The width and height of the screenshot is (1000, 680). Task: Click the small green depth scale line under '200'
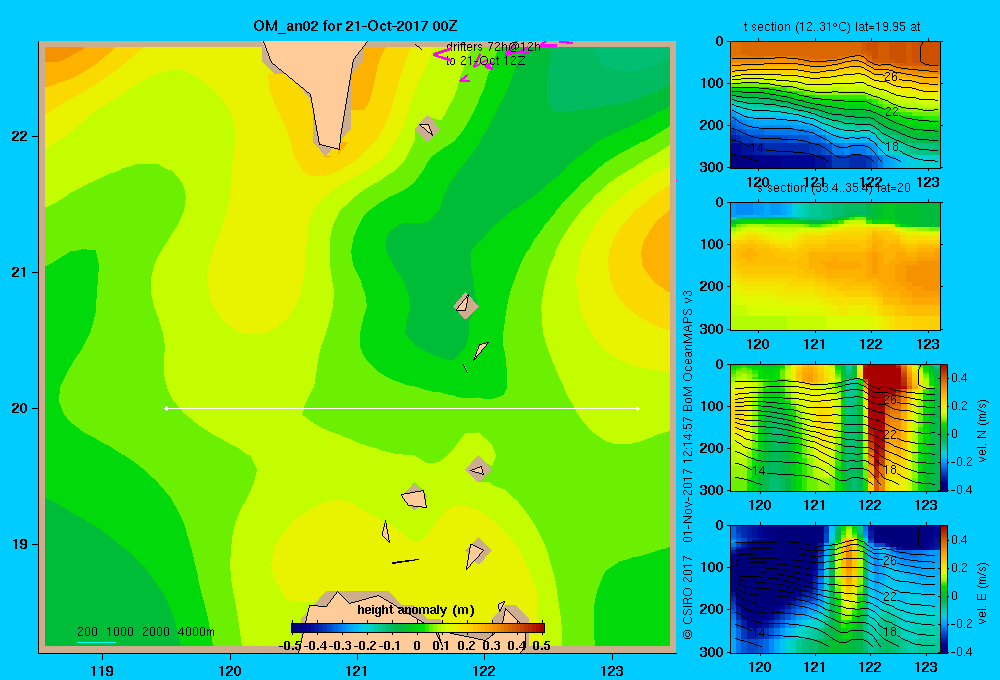[96, 642]
